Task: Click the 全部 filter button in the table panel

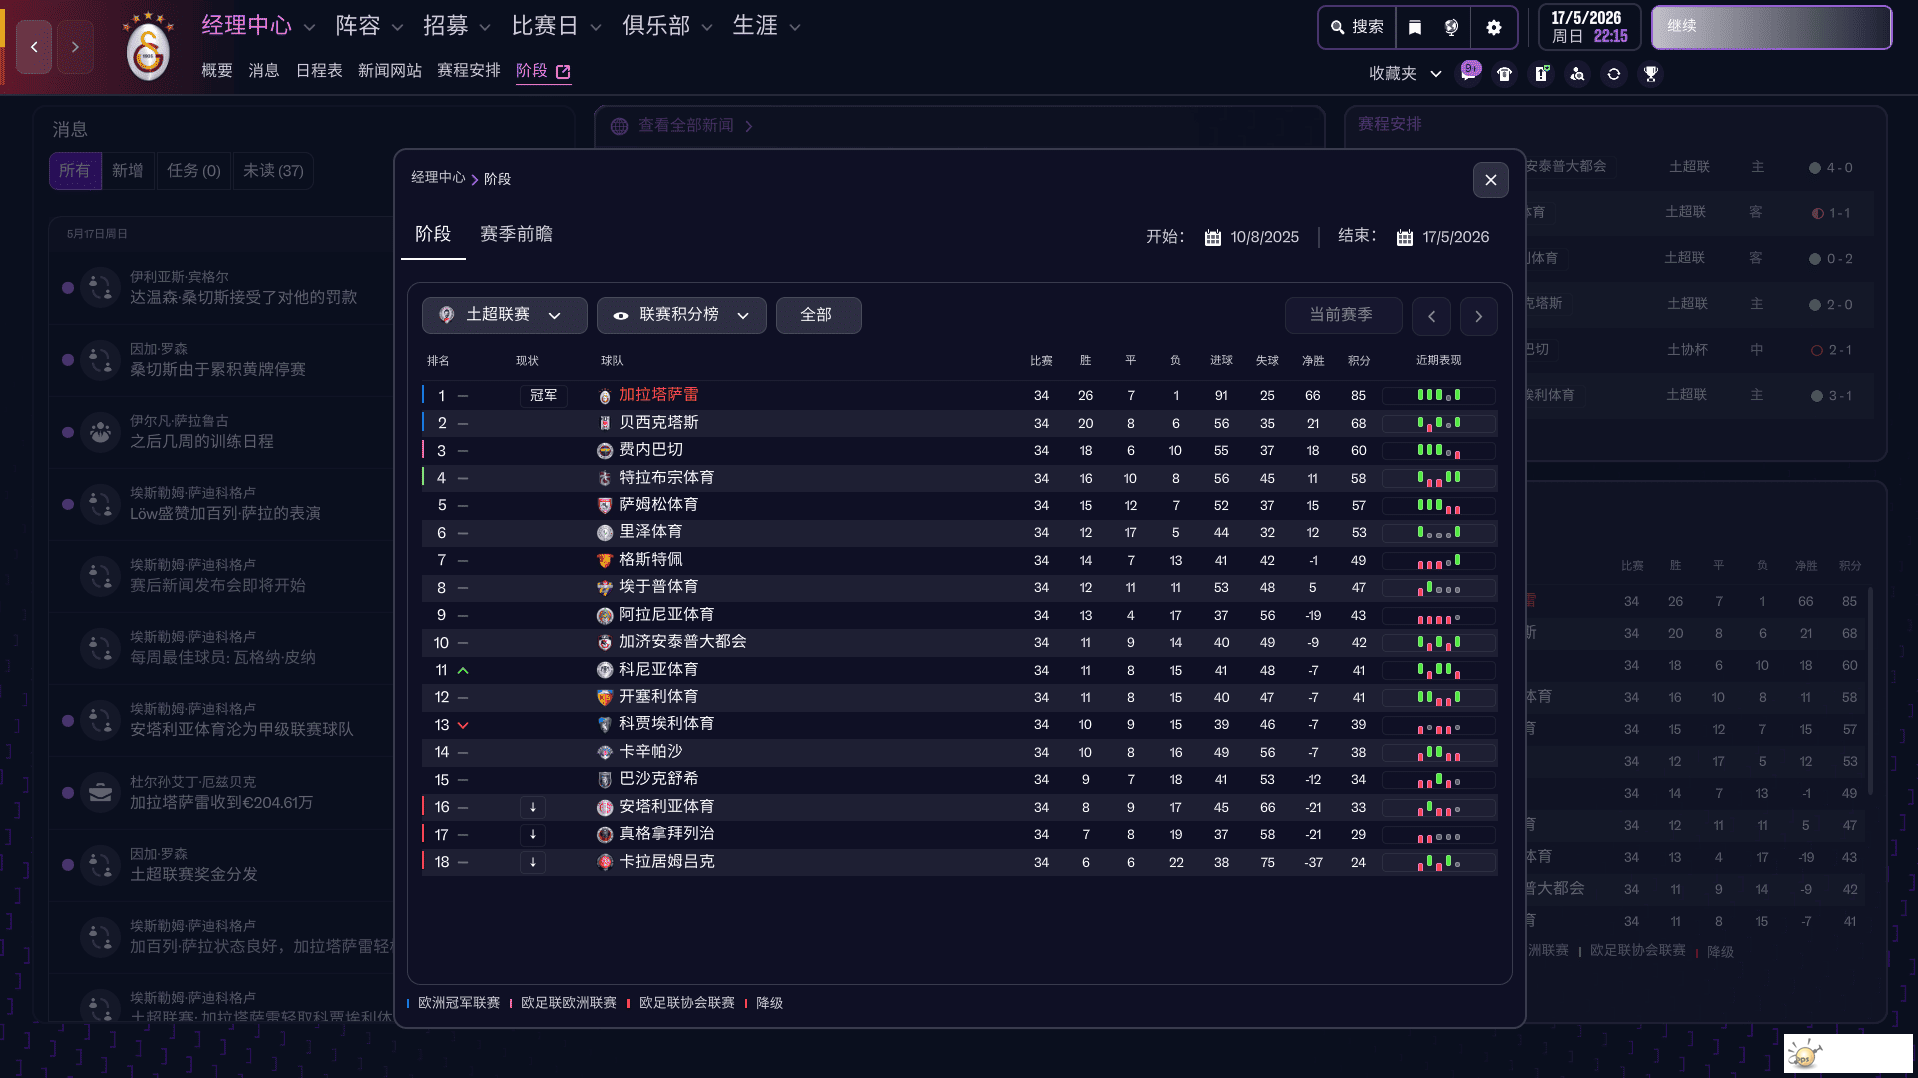Action: pyautogui.click(x=818, y=315)
